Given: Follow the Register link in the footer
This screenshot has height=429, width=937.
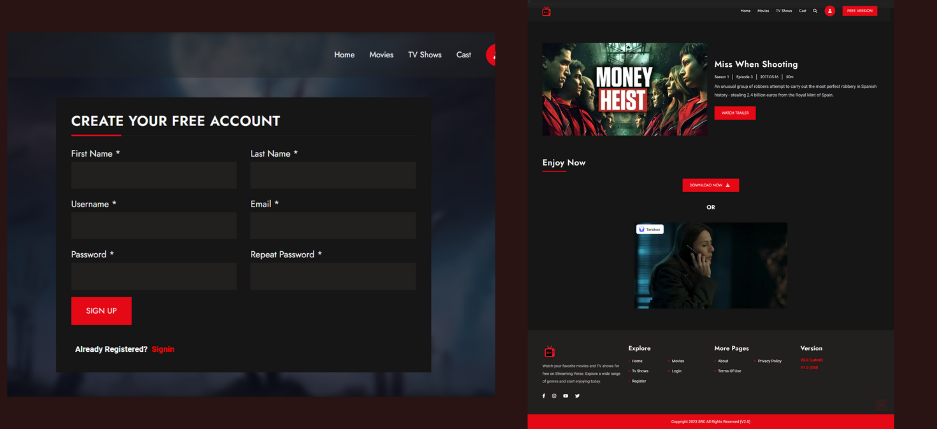Looking at the screenshot, I should (x=639, y=381).
